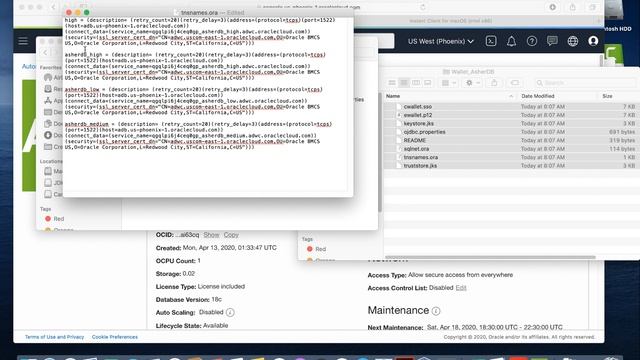Screen dimensions: 640x360
Task: Click Edit link for Access Control List
Action: tap(461, 288)
